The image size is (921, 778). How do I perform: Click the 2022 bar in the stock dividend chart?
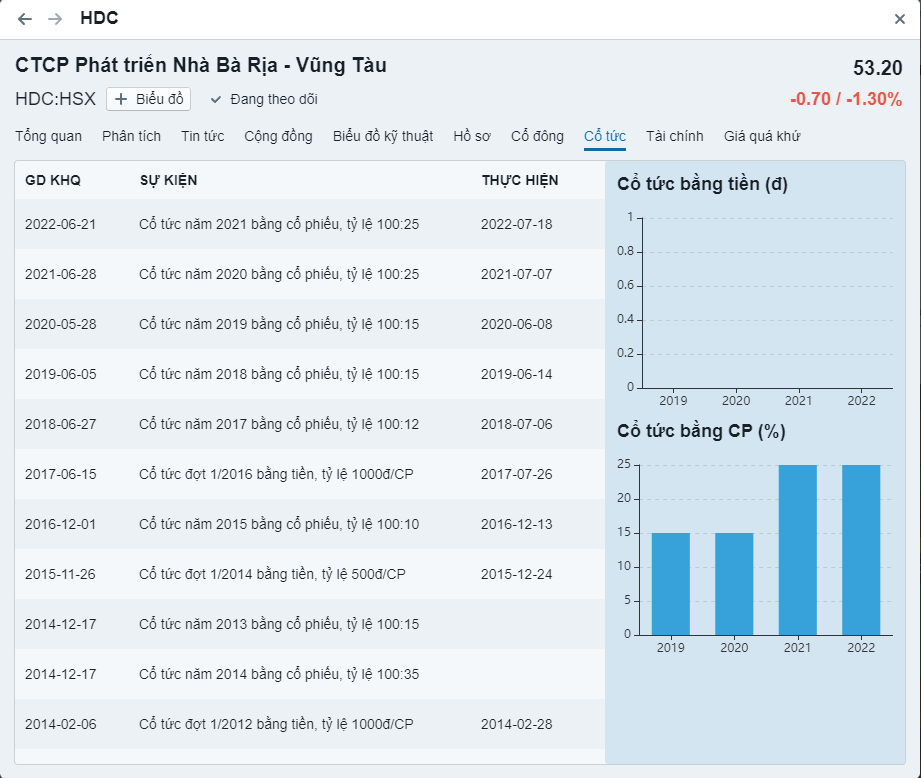[x=861, y=550]
